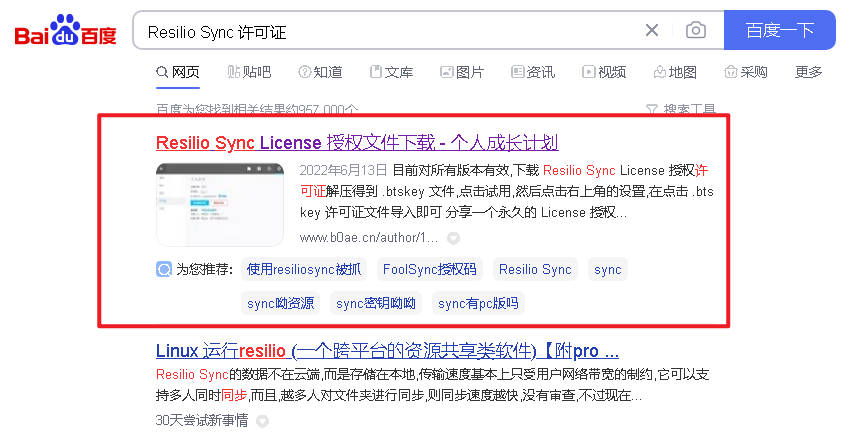The height and width of the screenshot is (437, 865).
Task: Open the first result's thumbnail image
Action: 220,204
